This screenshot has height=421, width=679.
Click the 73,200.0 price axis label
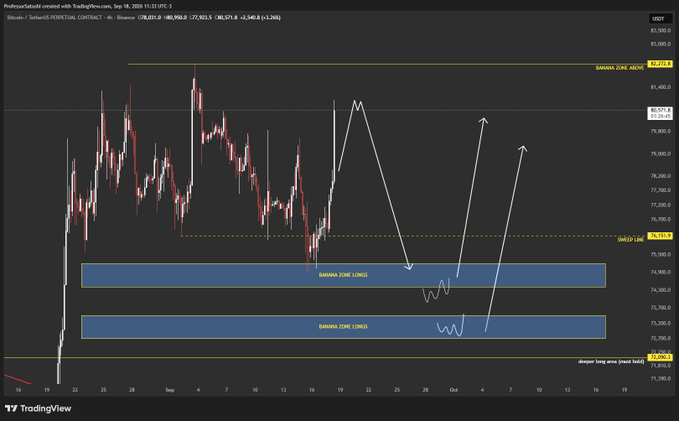pos(660,323)
